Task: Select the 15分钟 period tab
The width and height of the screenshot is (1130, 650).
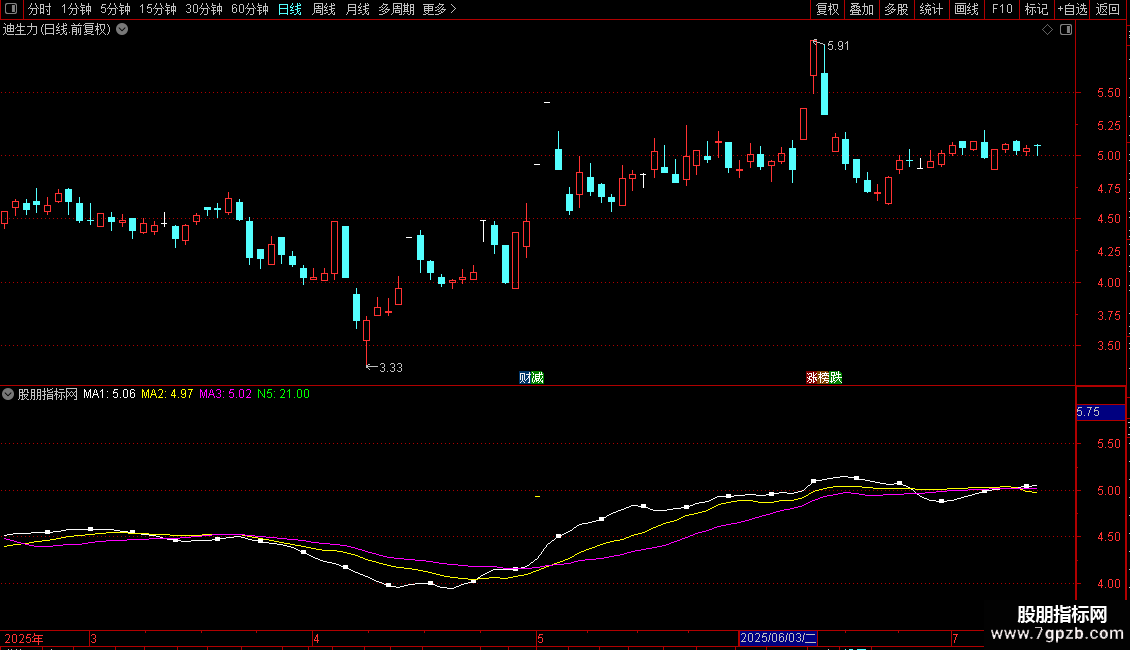Action: 158,9
